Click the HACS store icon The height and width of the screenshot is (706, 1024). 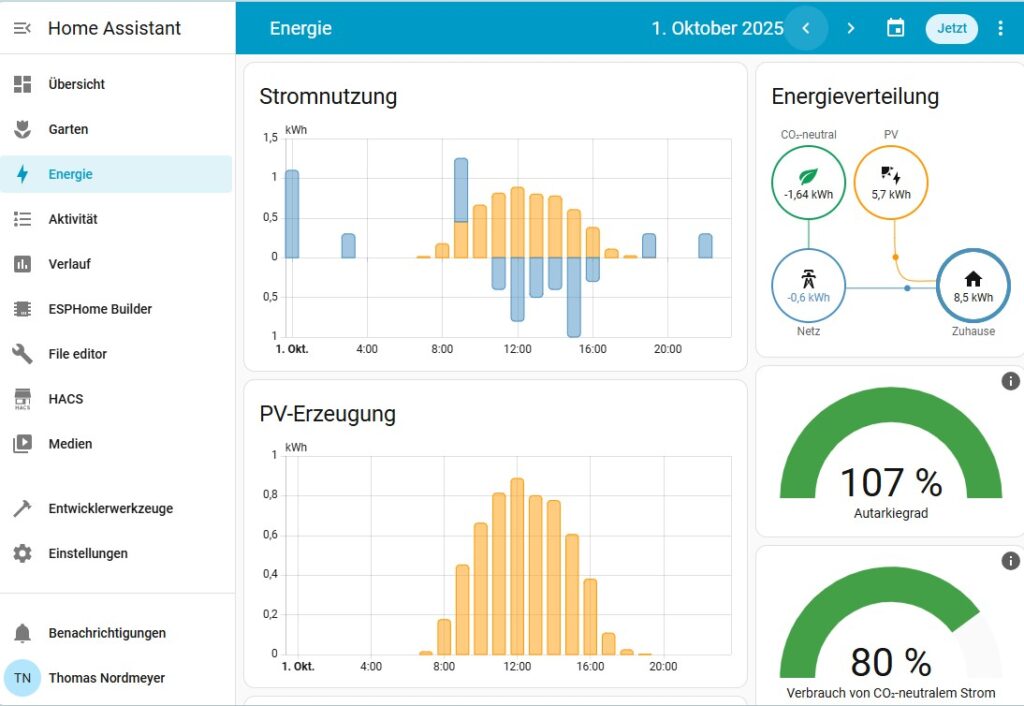(x=22, y=399)
